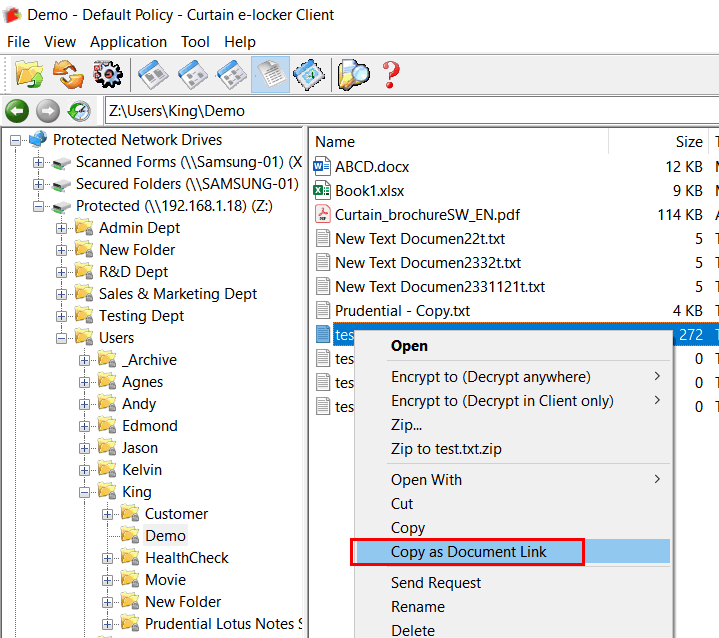Image resolution: width=719 pixels, height=638 pixels.
Task: Click the Size column header
Action: point(688,142)
